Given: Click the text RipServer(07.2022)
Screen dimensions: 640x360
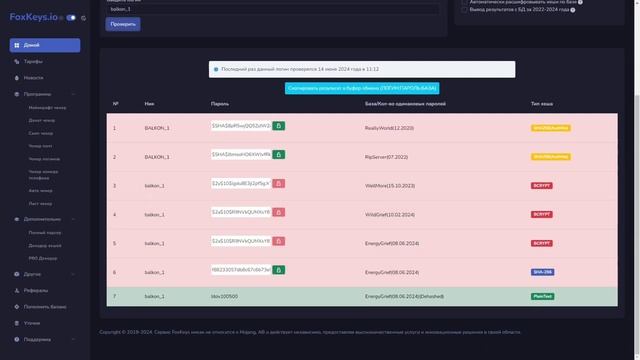Looking at the screenshot, I should [386, 157].
